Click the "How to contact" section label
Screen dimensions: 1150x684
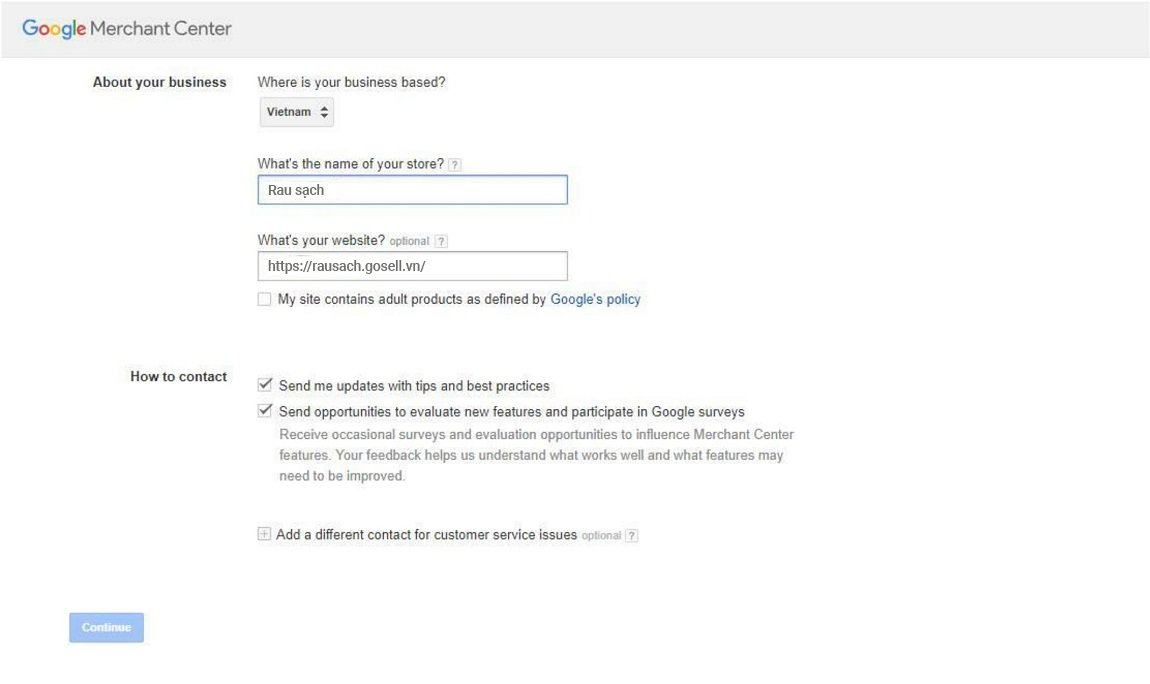179,375
